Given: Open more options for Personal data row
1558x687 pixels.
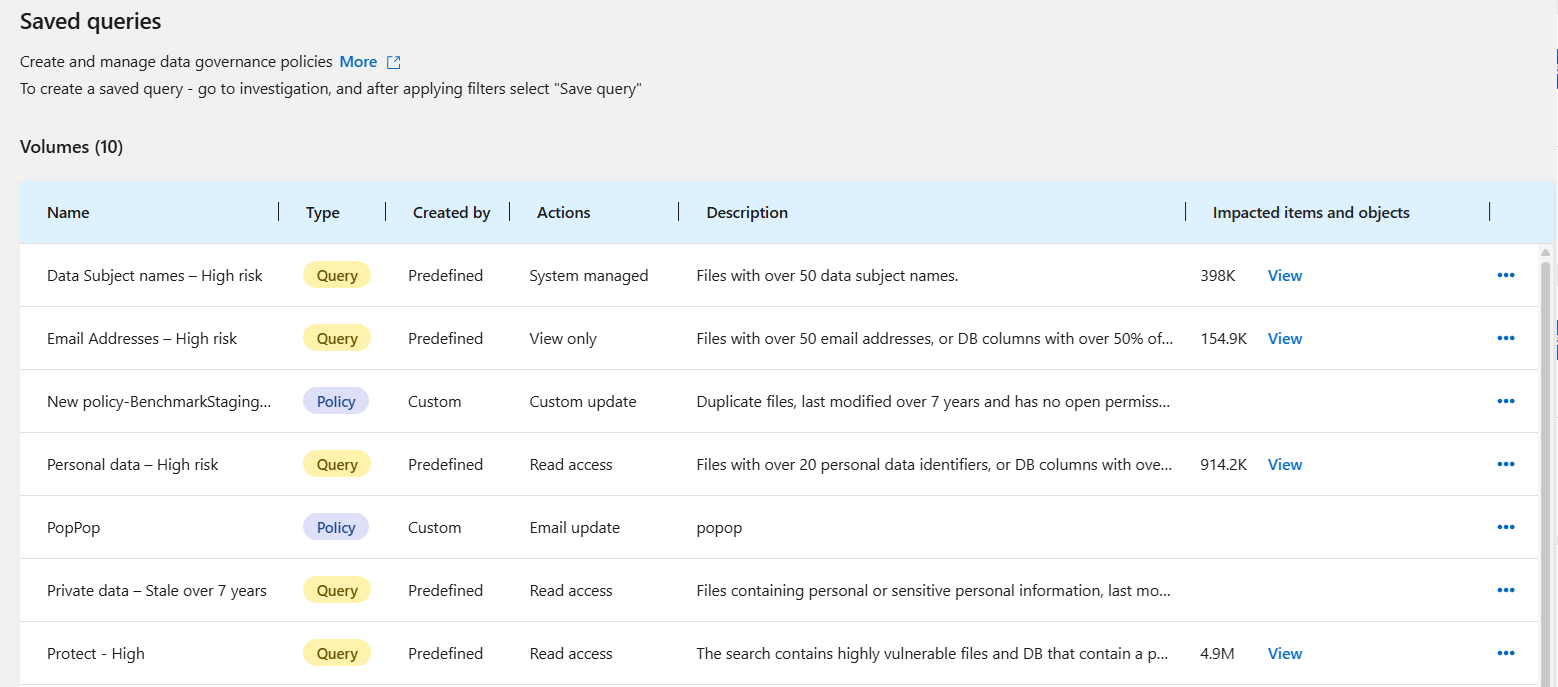Looking at the screenshot, I should click(1506, 464).
